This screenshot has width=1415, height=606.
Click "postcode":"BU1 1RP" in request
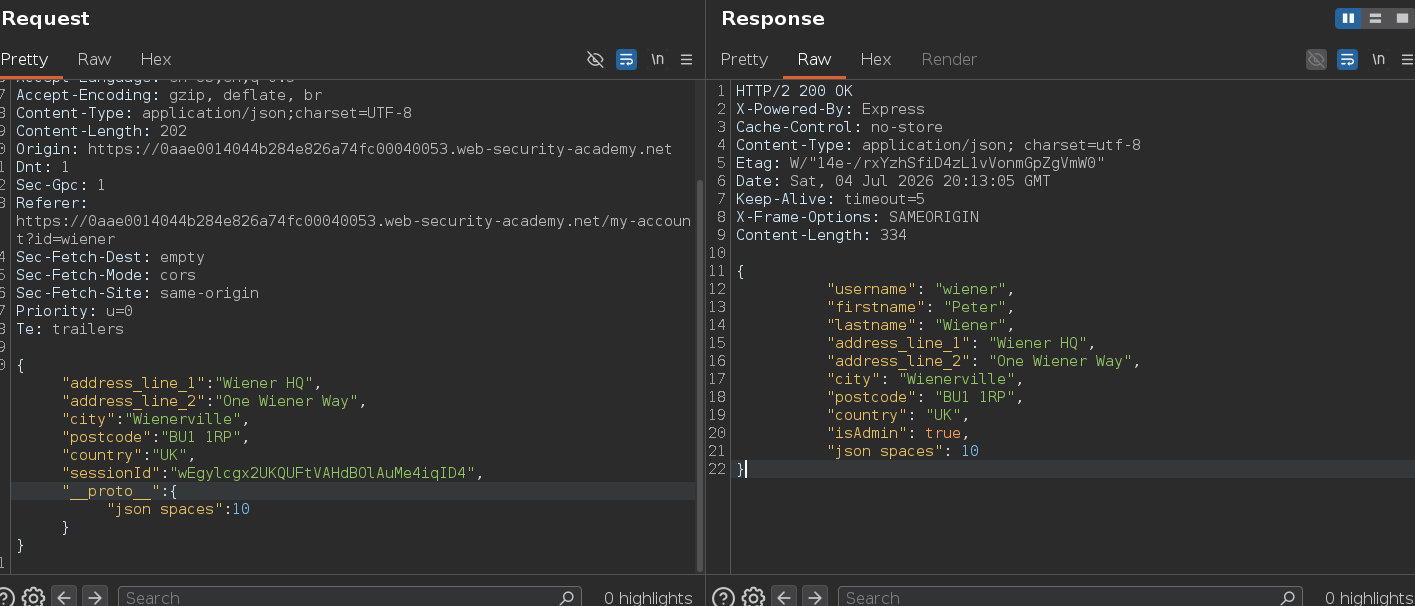click(x=154, y=437)
